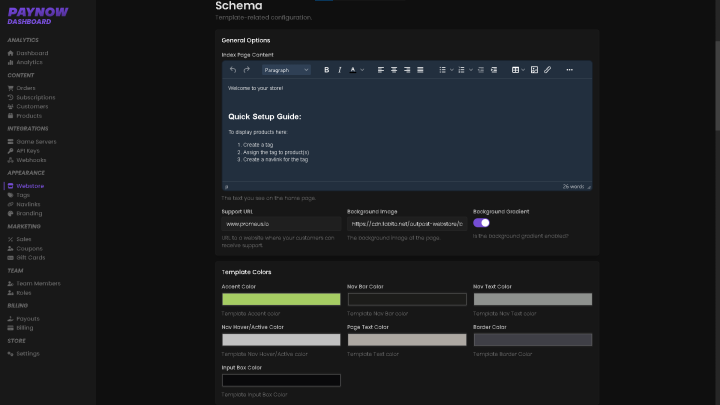This screenshot has width=720, height=405.
Task: Click the undo icon in editor toolbar
Action: pyautogui.click(x=233, y=70)
